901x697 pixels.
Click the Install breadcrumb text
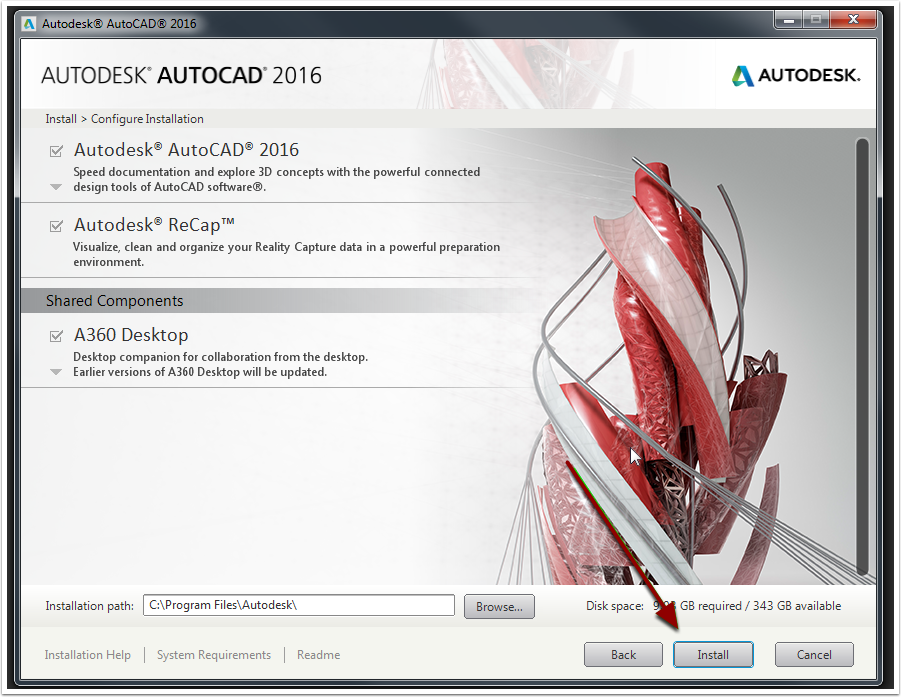click(61, 119)
